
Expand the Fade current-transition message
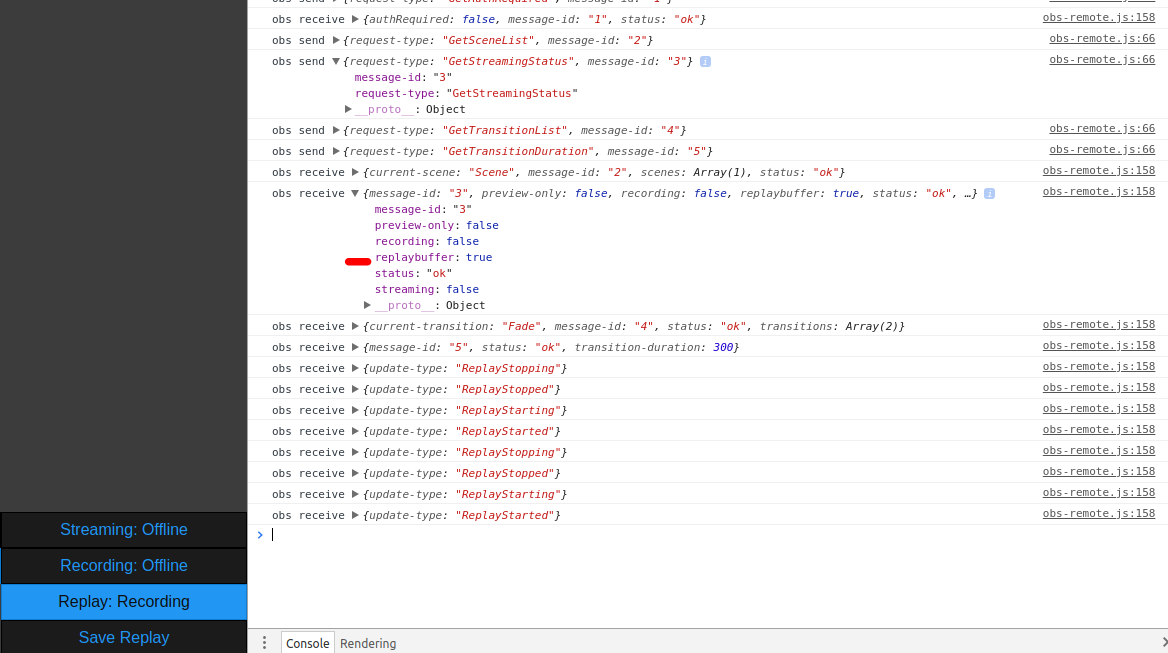pos(355,325)
